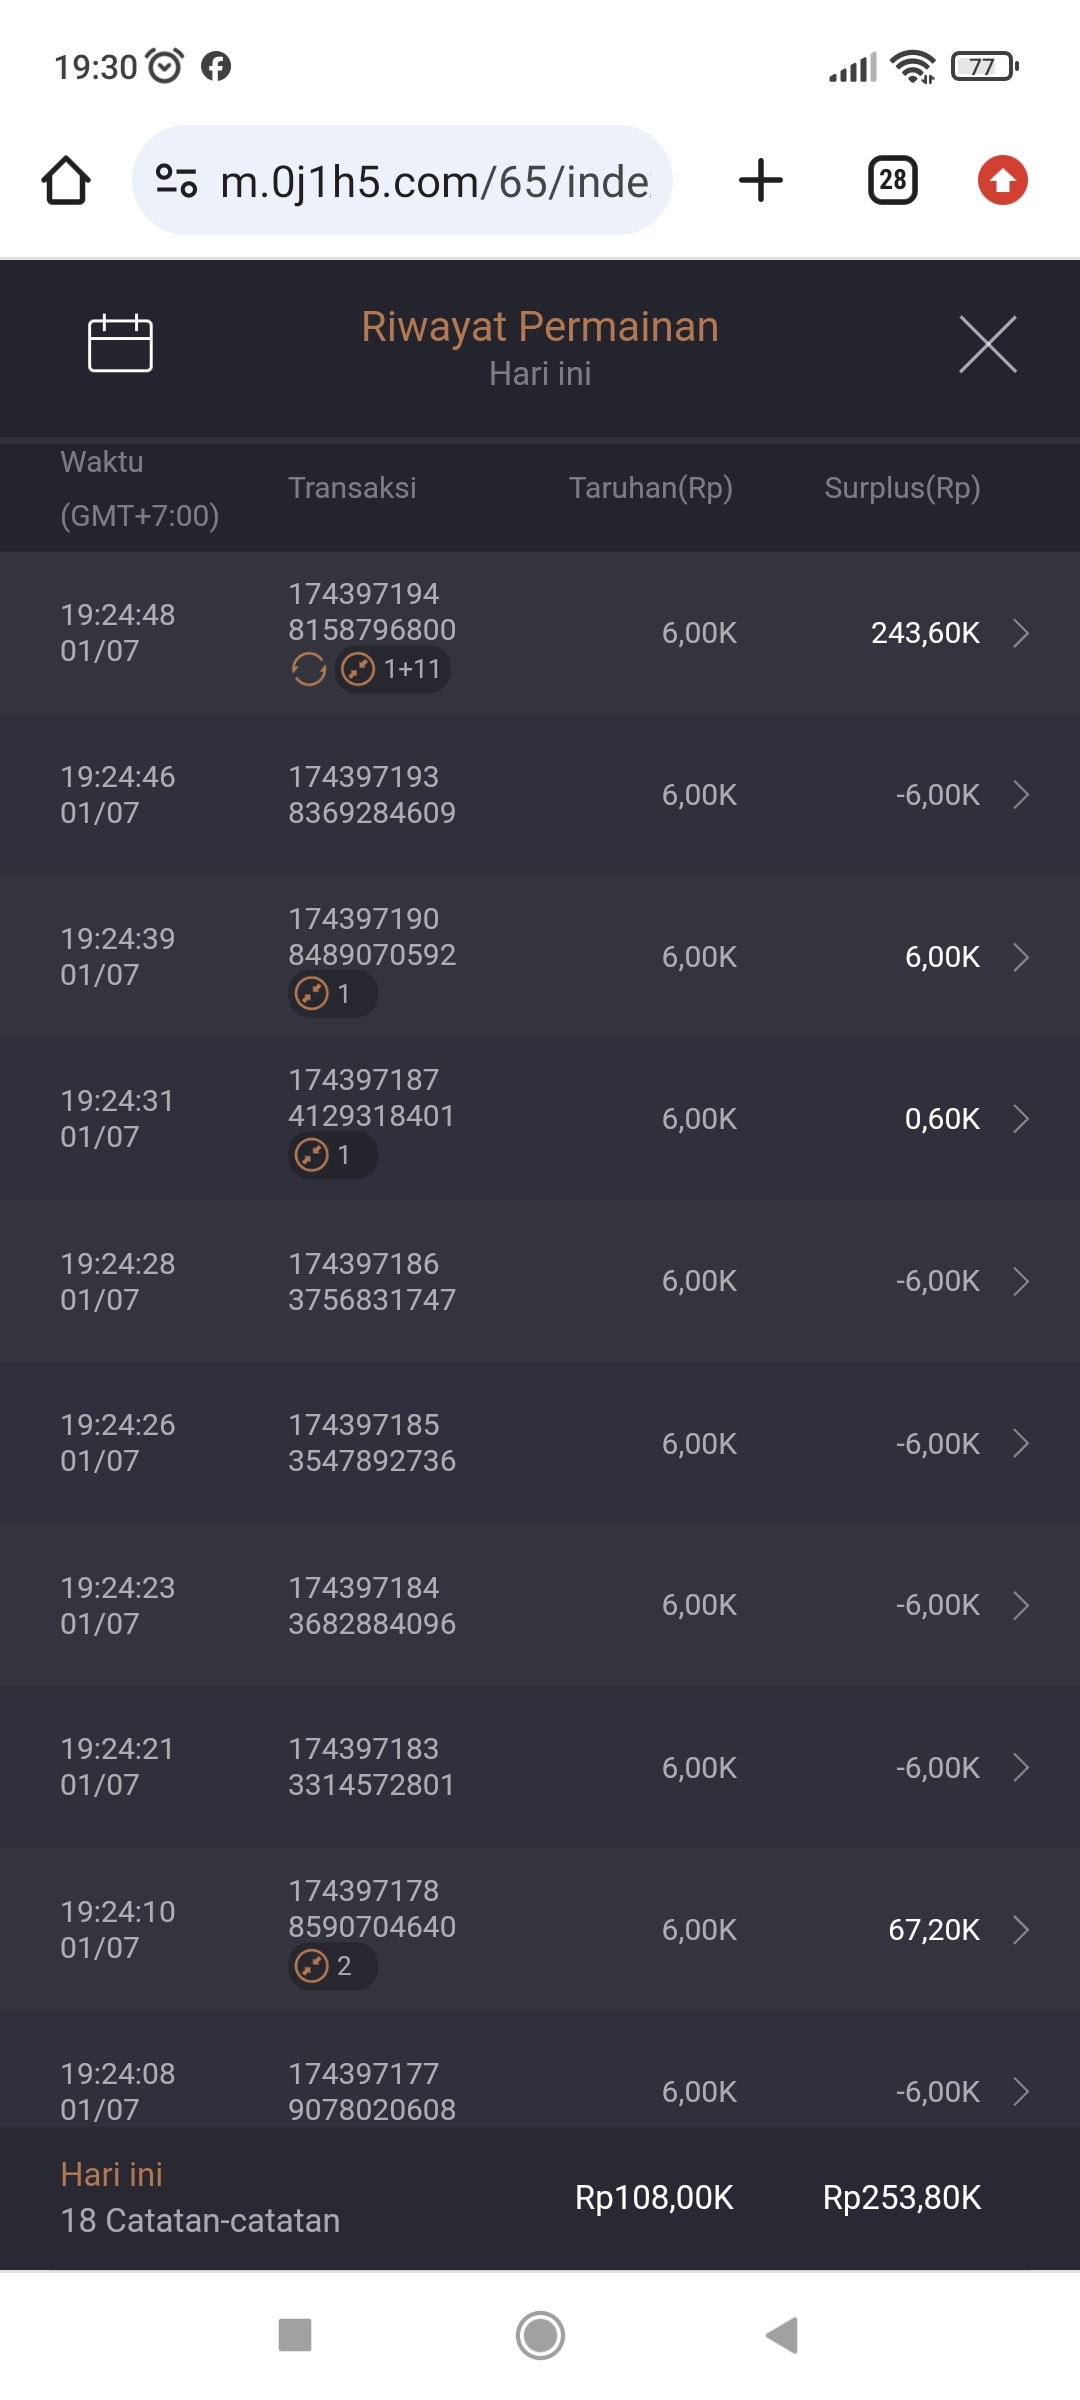Tap the Hari ini summary label
1080x2400 pixels.
click(x=112, y=2175)
